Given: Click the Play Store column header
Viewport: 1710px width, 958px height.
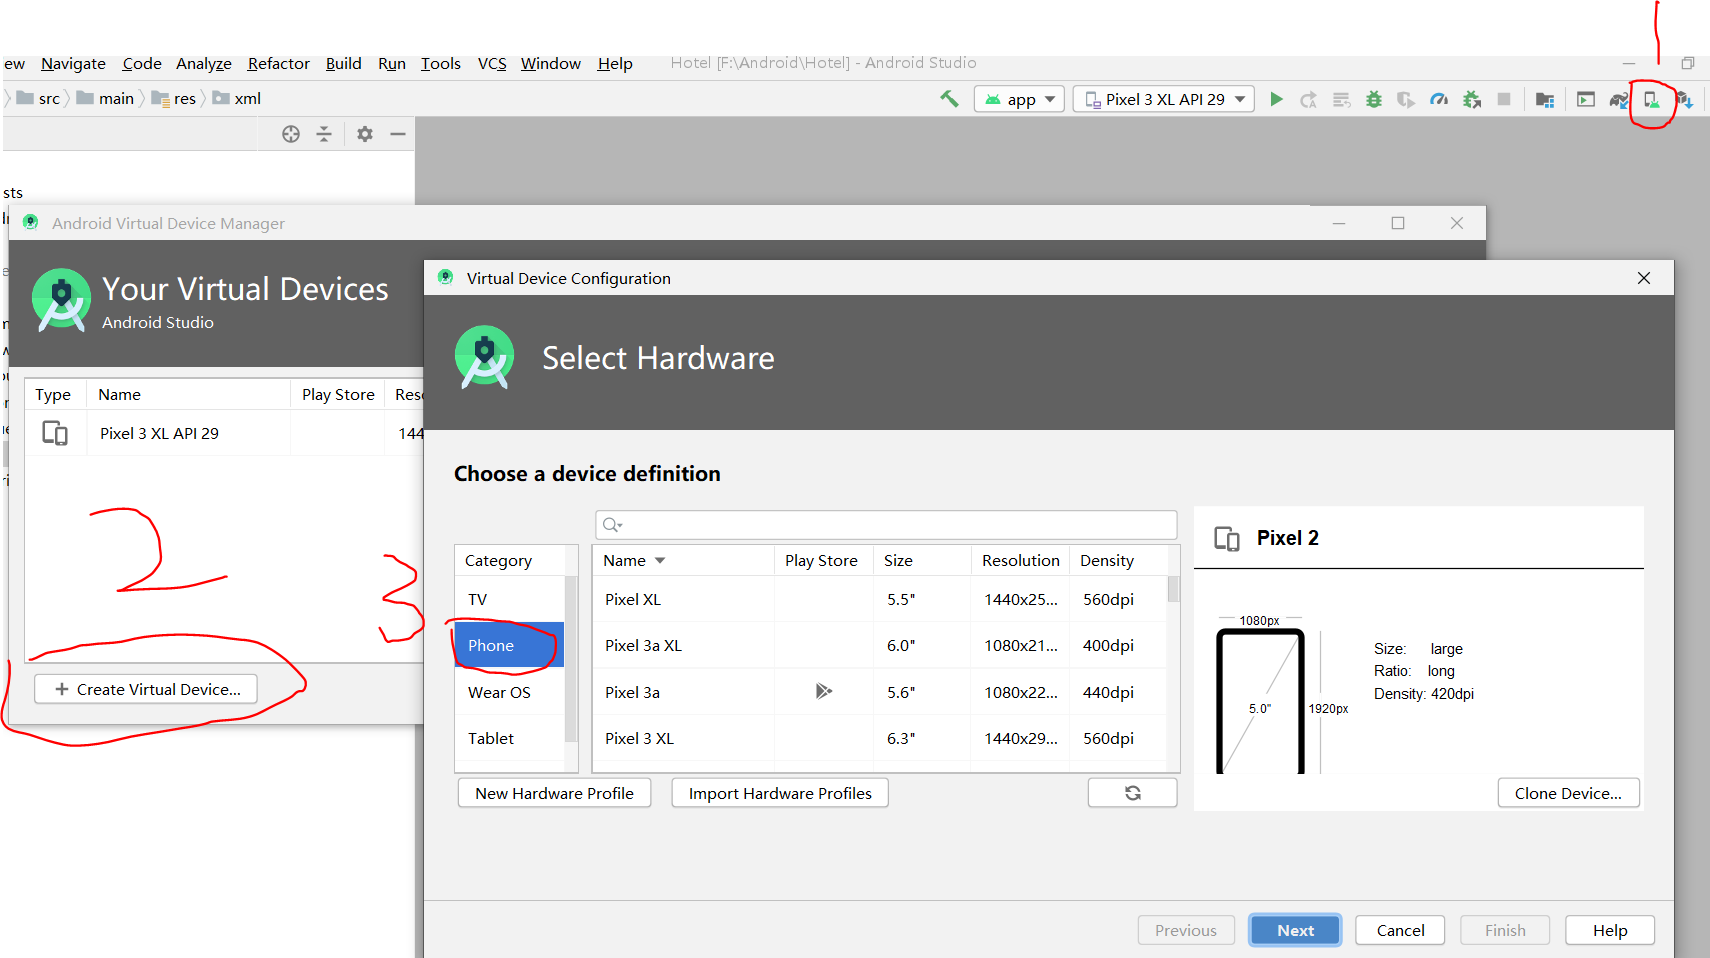Looking at the screenshot, I should (823, 560).
